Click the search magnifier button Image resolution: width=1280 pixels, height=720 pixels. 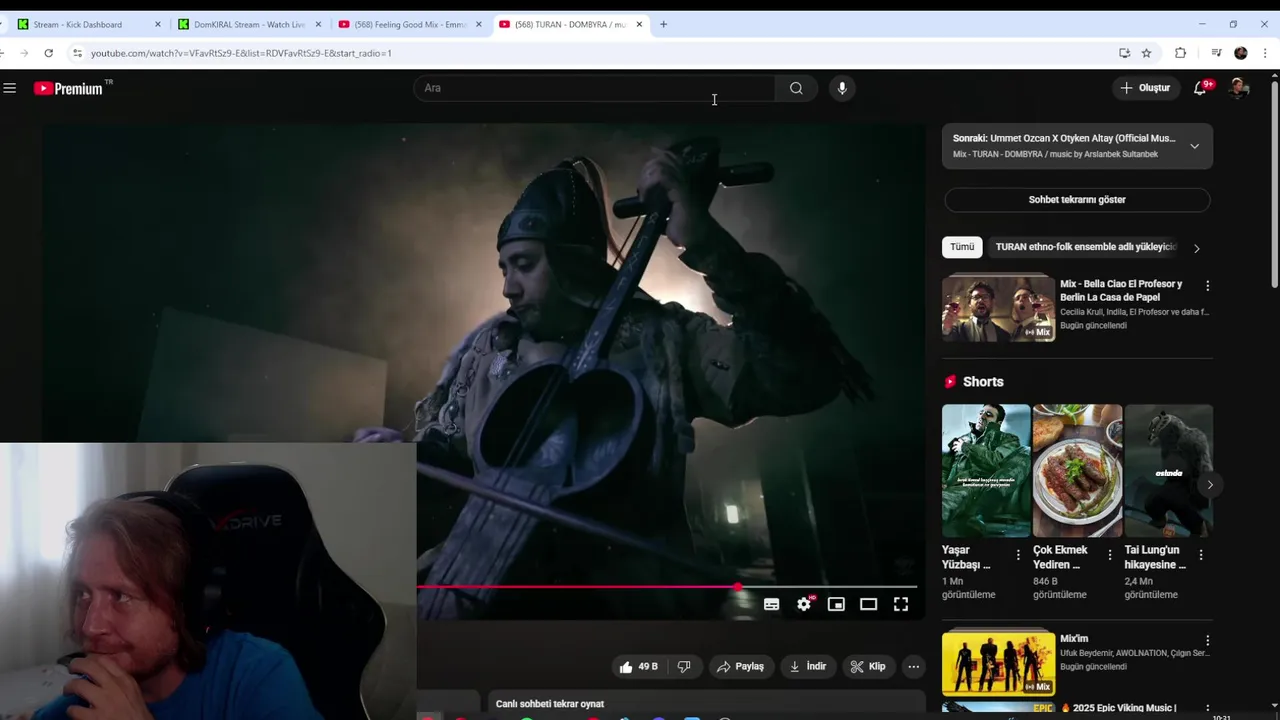(x=796, y=88)
